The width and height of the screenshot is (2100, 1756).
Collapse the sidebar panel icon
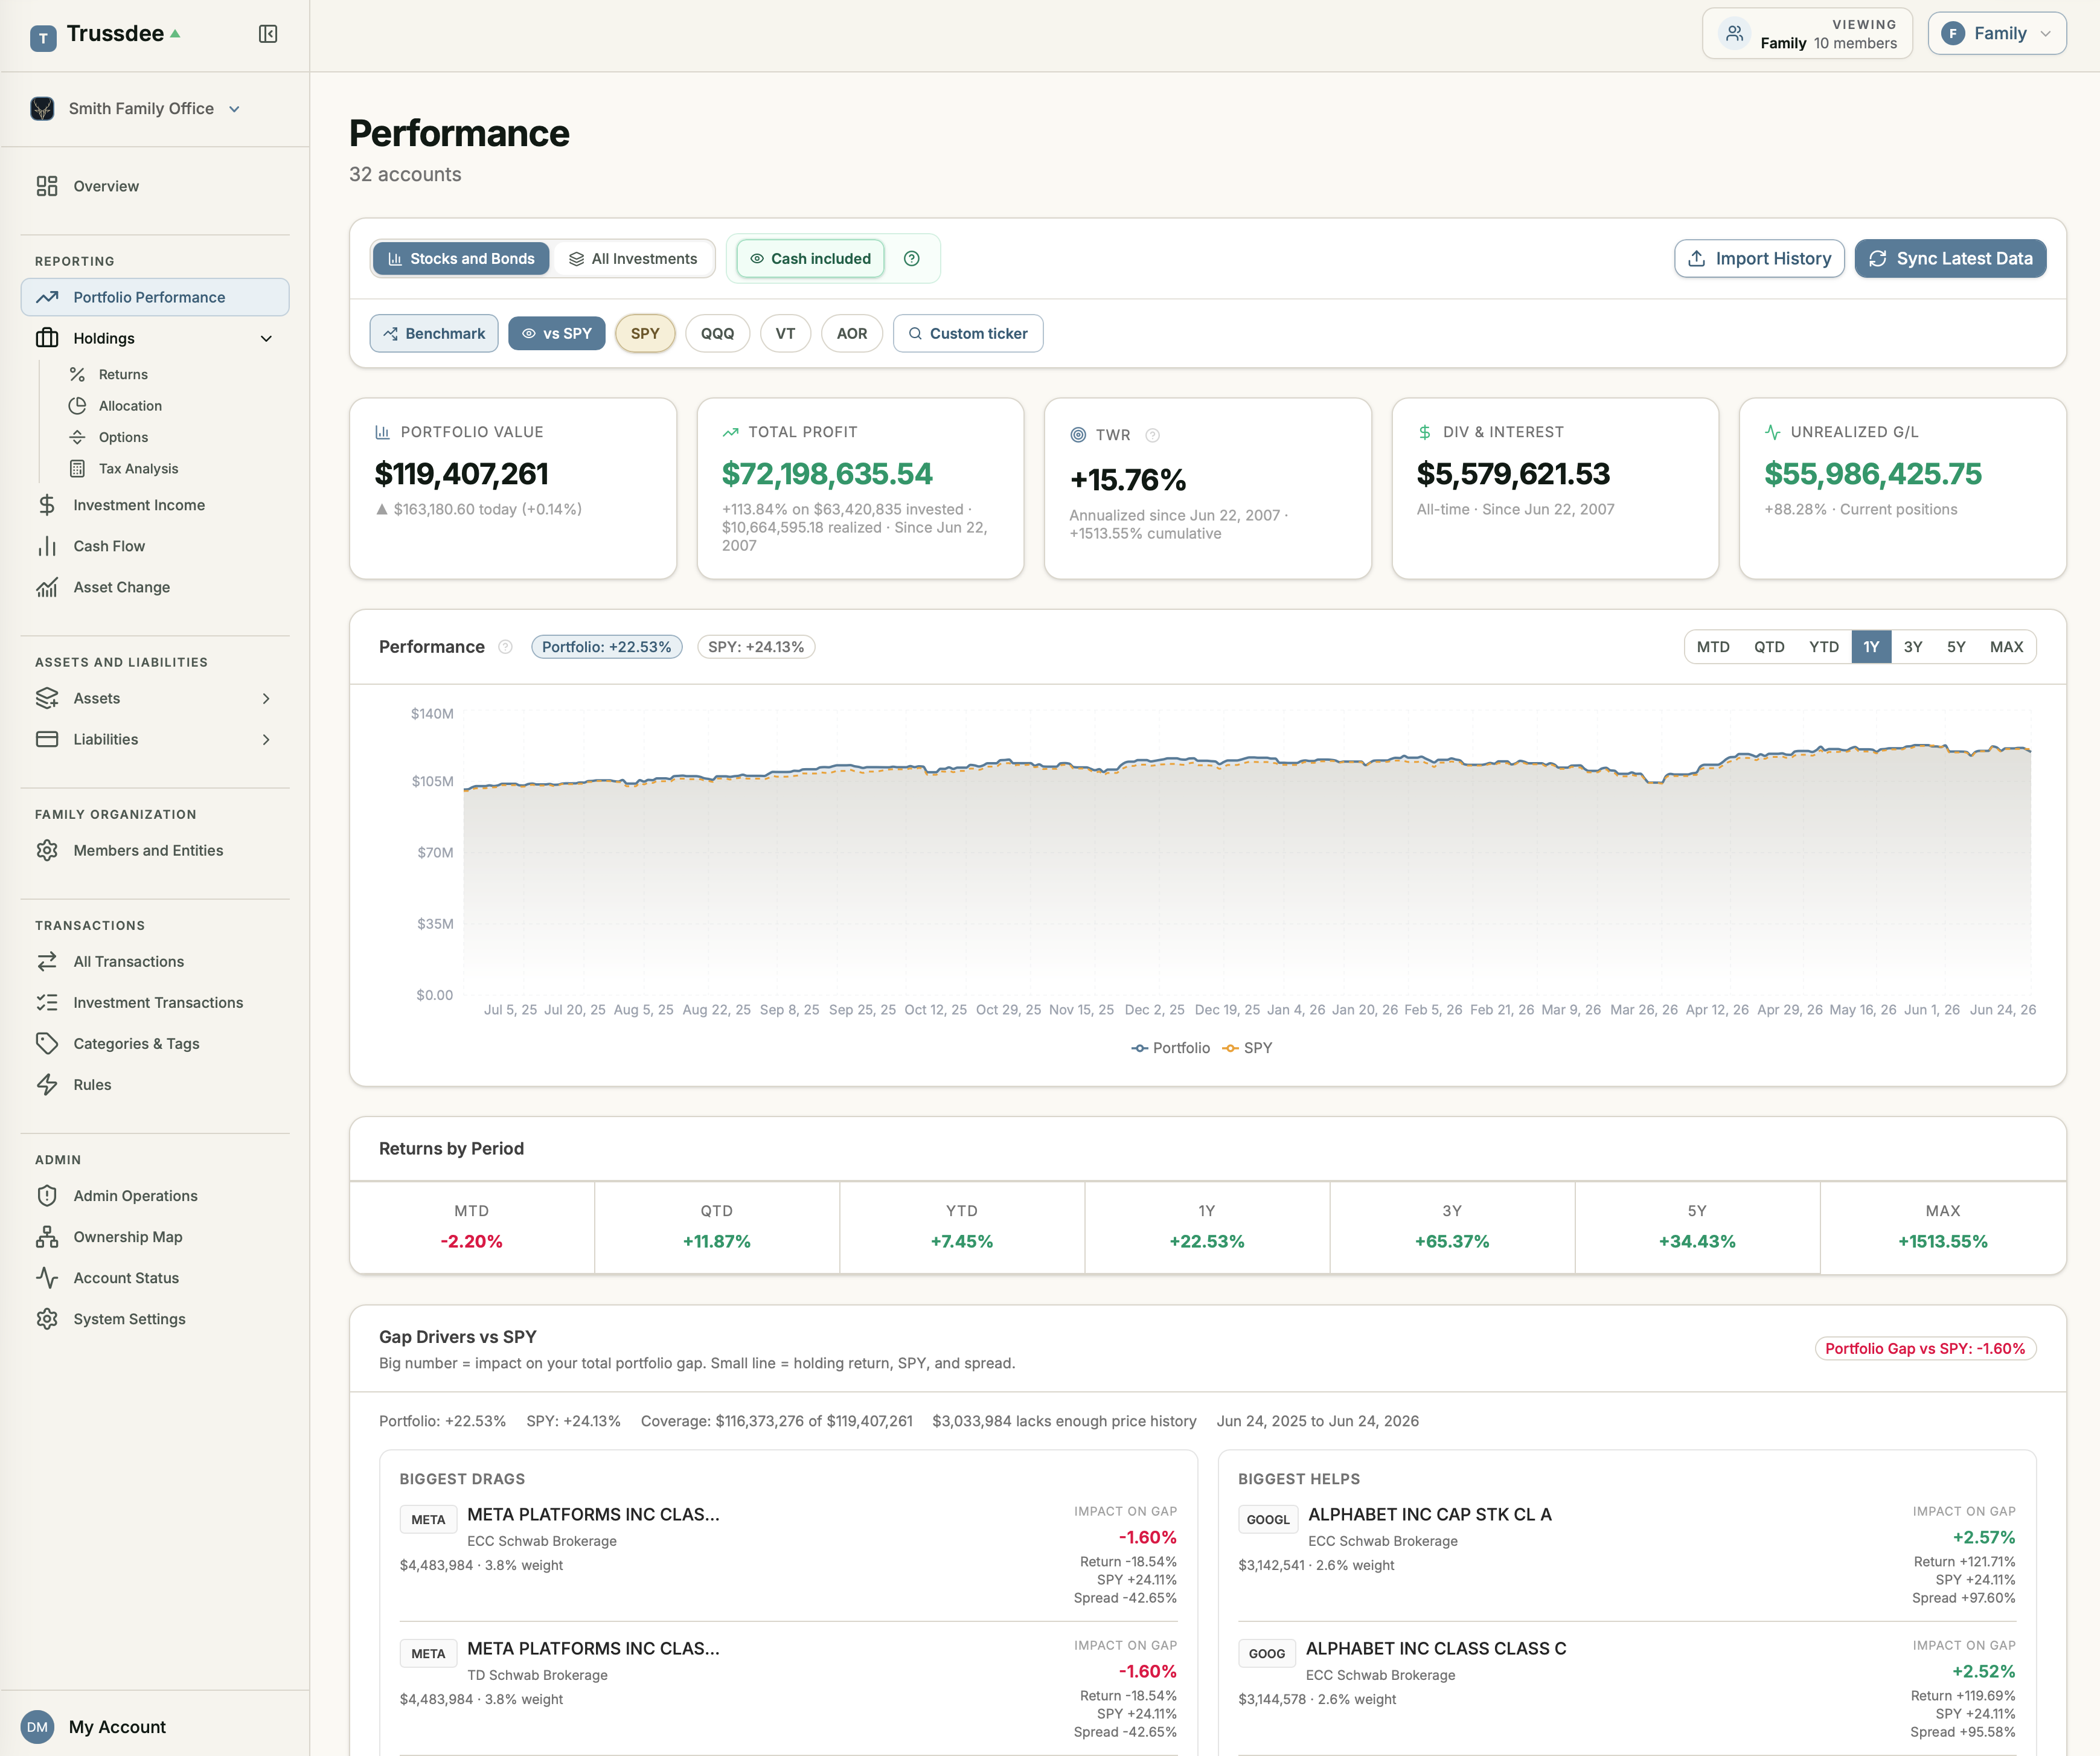coord(268,34)
